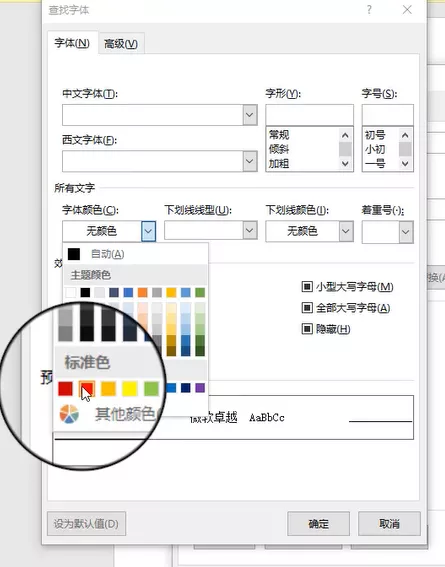Toggle the 小型大写字母(M) checkbox
This screenshot has height=567, width=445.
(x=307, y=287)
